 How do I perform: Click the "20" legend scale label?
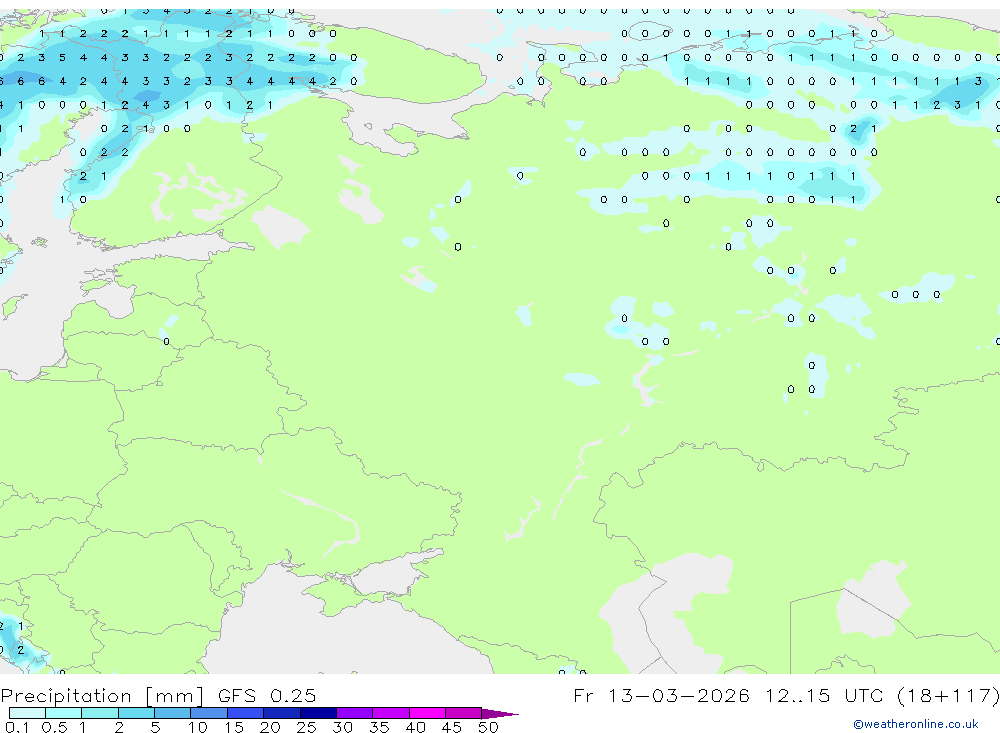click(270, 727)
